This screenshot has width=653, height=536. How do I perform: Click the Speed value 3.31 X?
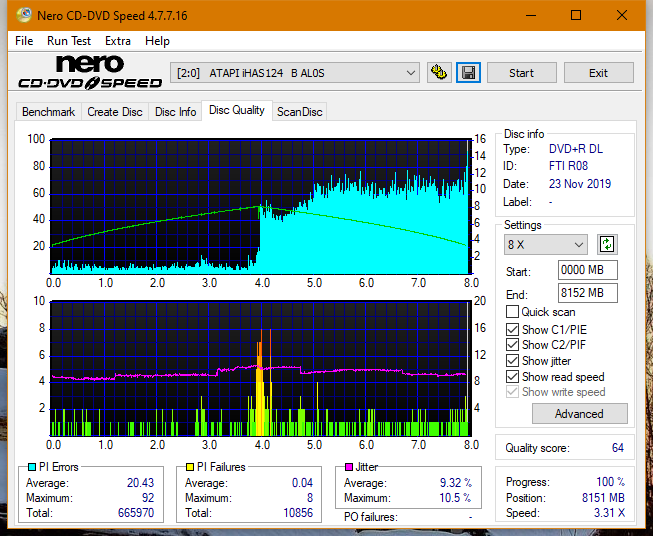[x=609, y=513]
